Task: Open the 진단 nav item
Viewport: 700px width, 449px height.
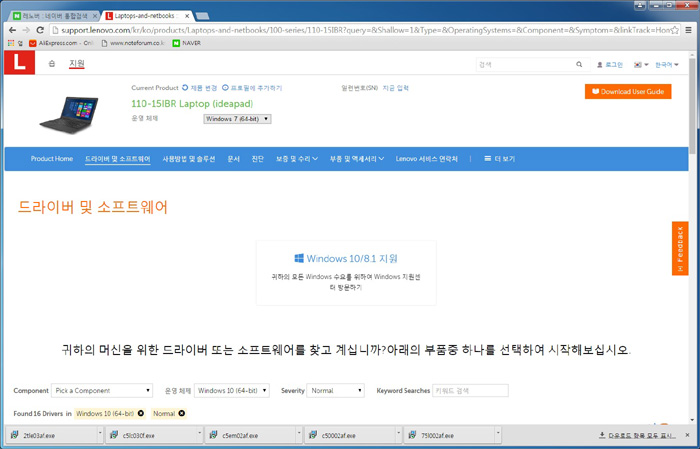Action: (x=258, y=159)
